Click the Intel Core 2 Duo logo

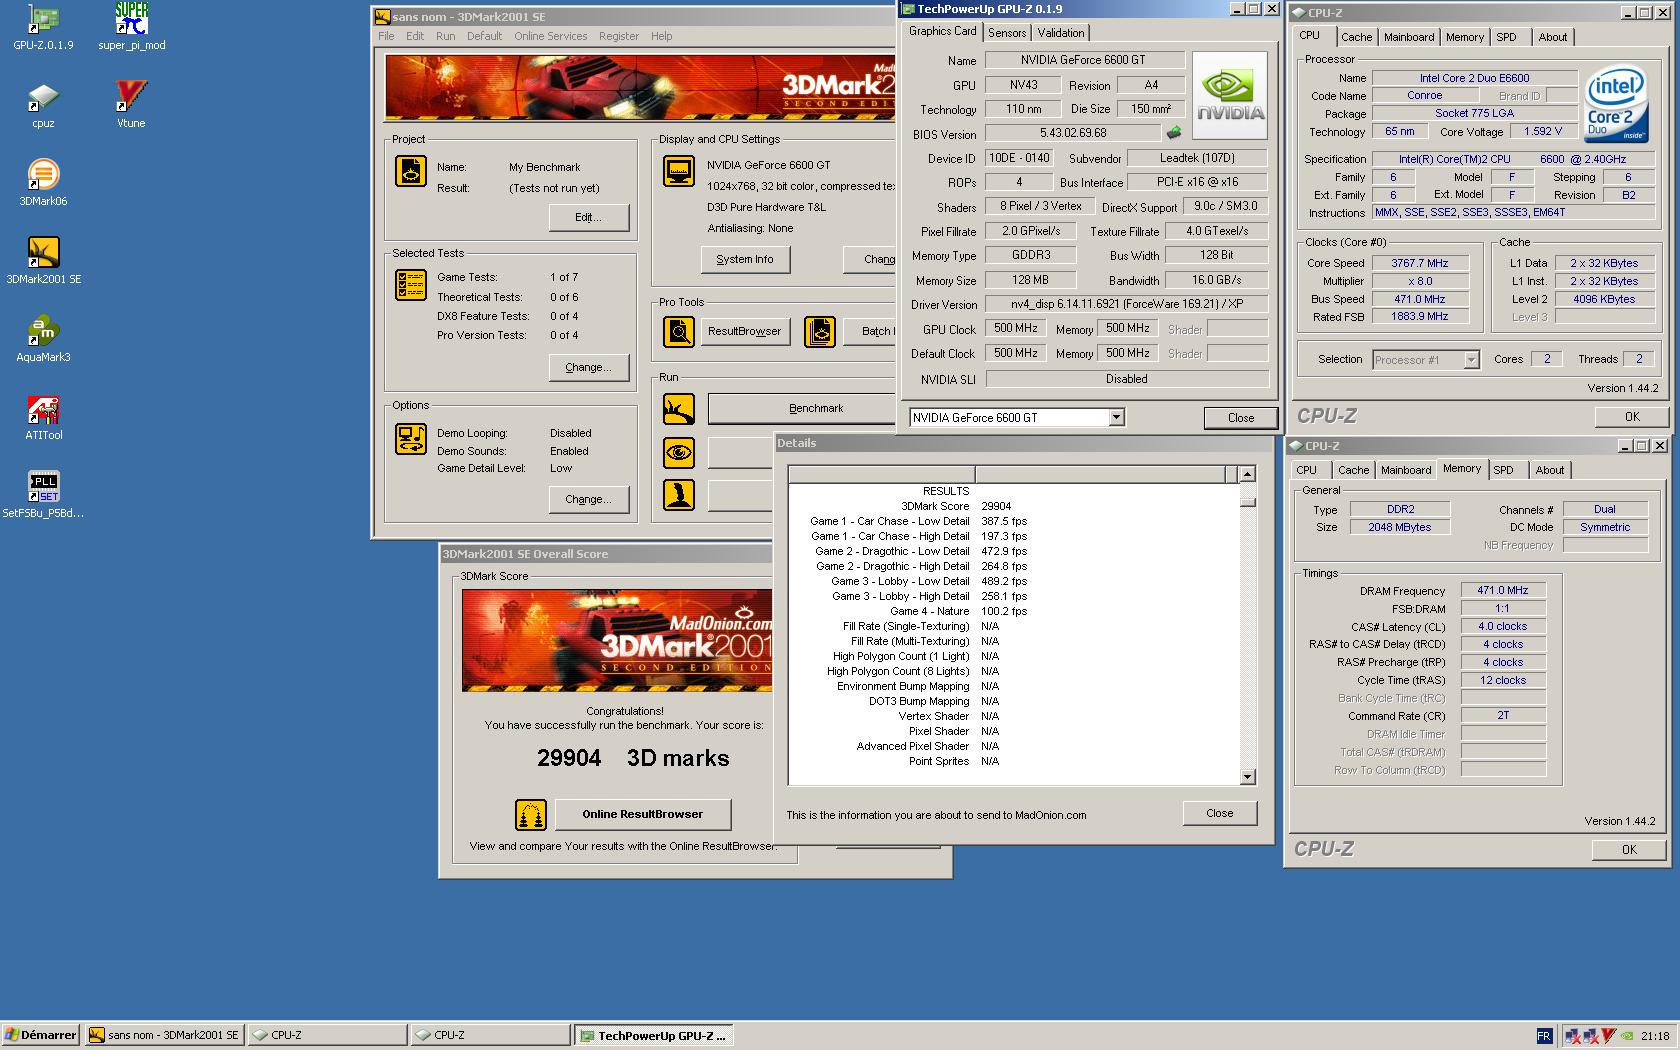(1616, 104)
